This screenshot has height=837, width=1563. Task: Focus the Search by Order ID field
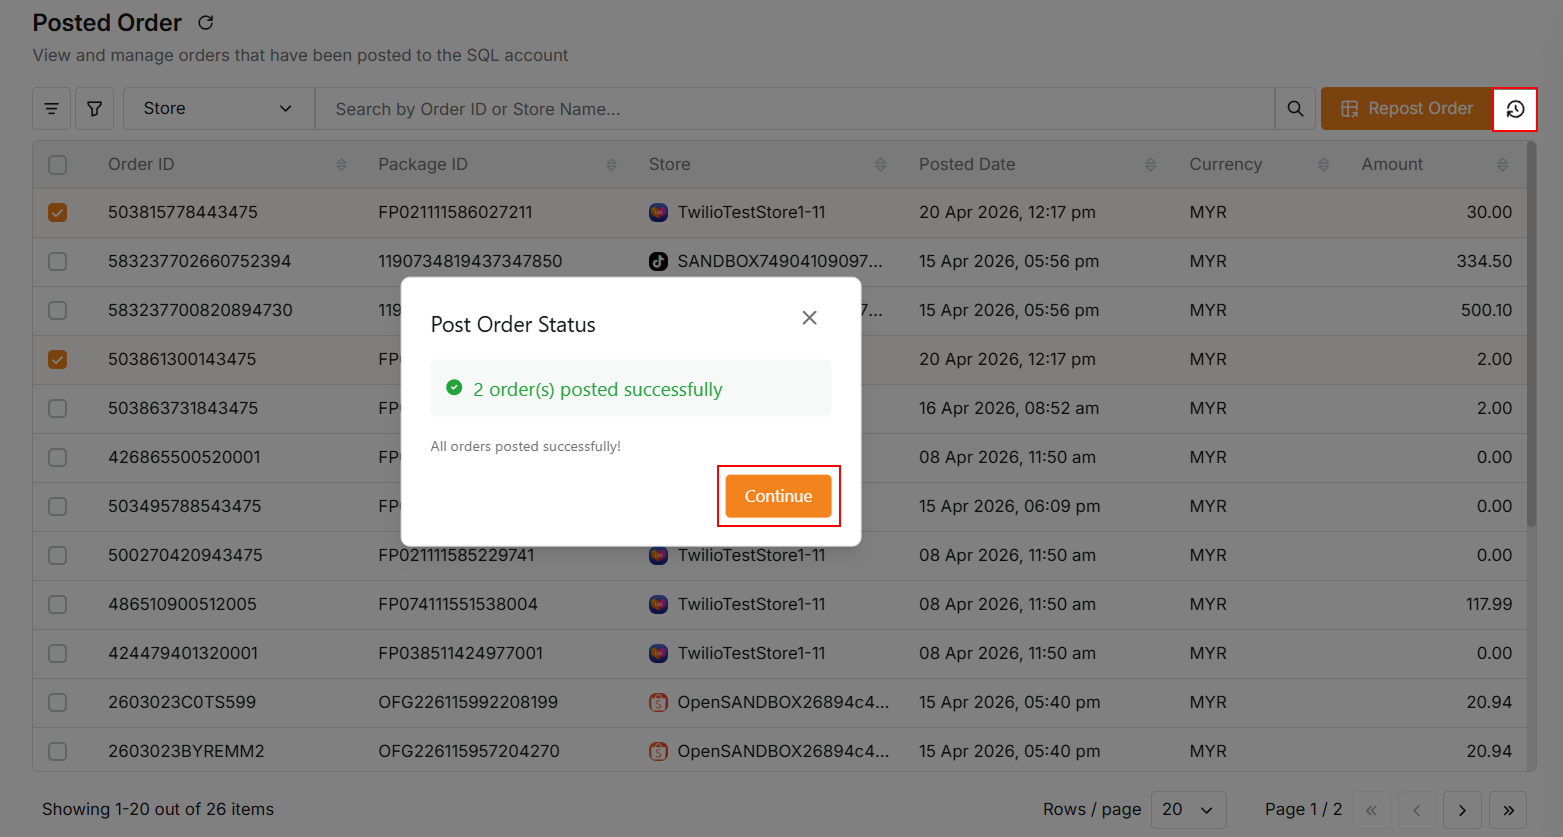(x=795, y=108)
